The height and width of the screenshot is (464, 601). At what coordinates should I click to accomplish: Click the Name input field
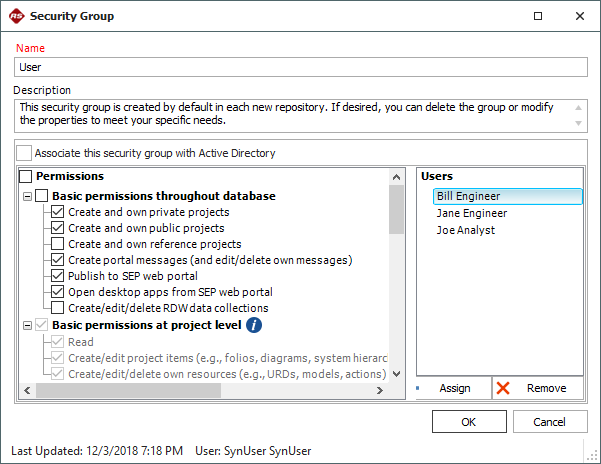pos(300,67)
